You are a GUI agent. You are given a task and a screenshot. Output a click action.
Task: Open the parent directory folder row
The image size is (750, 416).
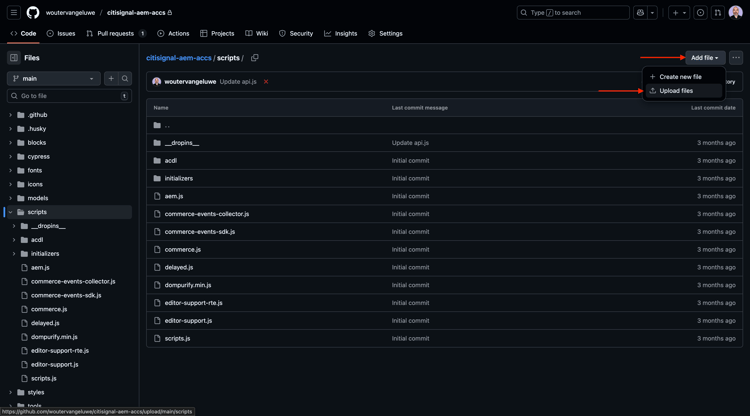444,125
